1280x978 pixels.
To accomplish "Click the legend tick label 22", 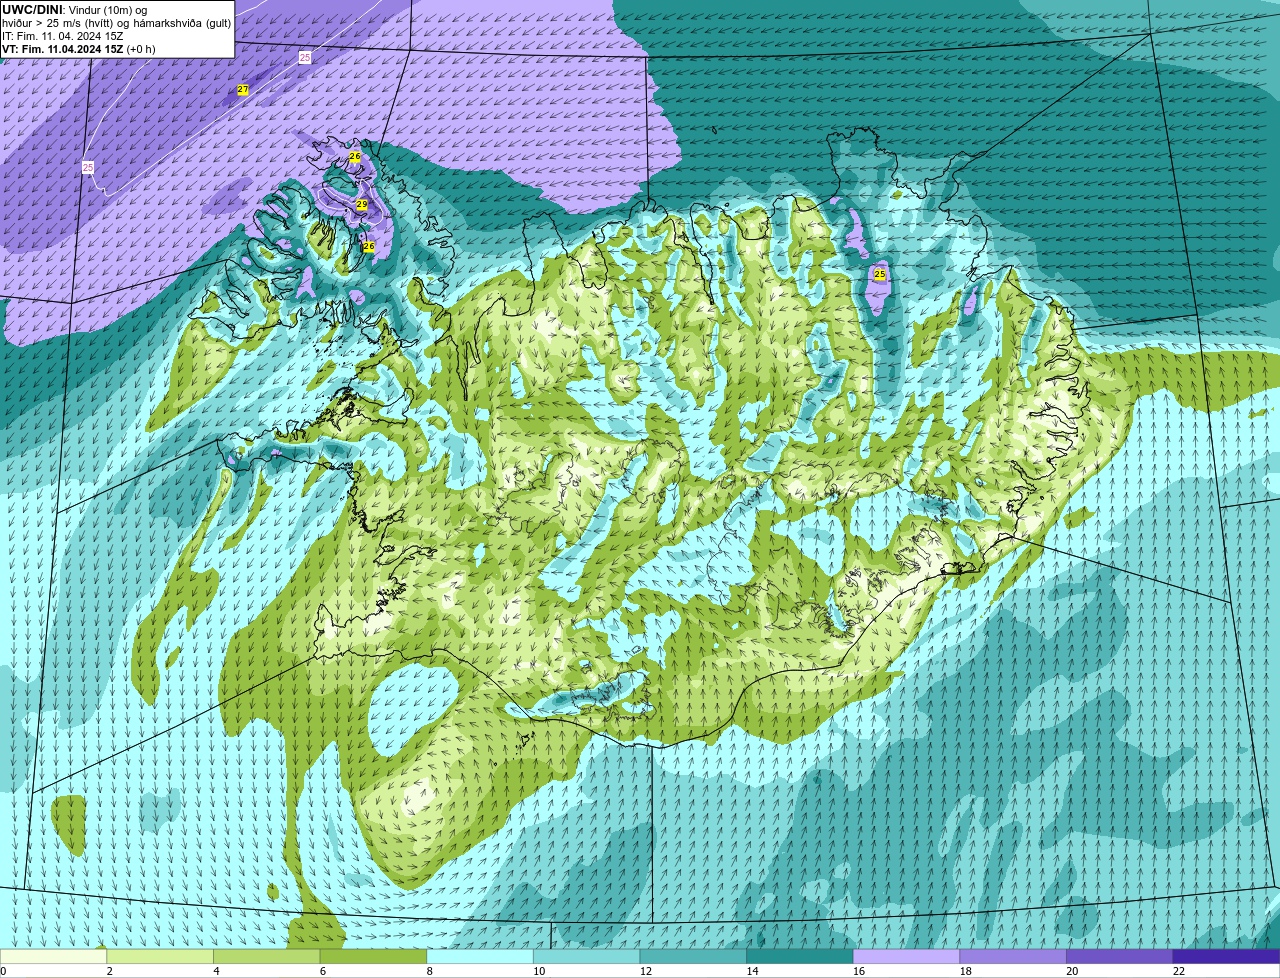I will pos(1179,971).
